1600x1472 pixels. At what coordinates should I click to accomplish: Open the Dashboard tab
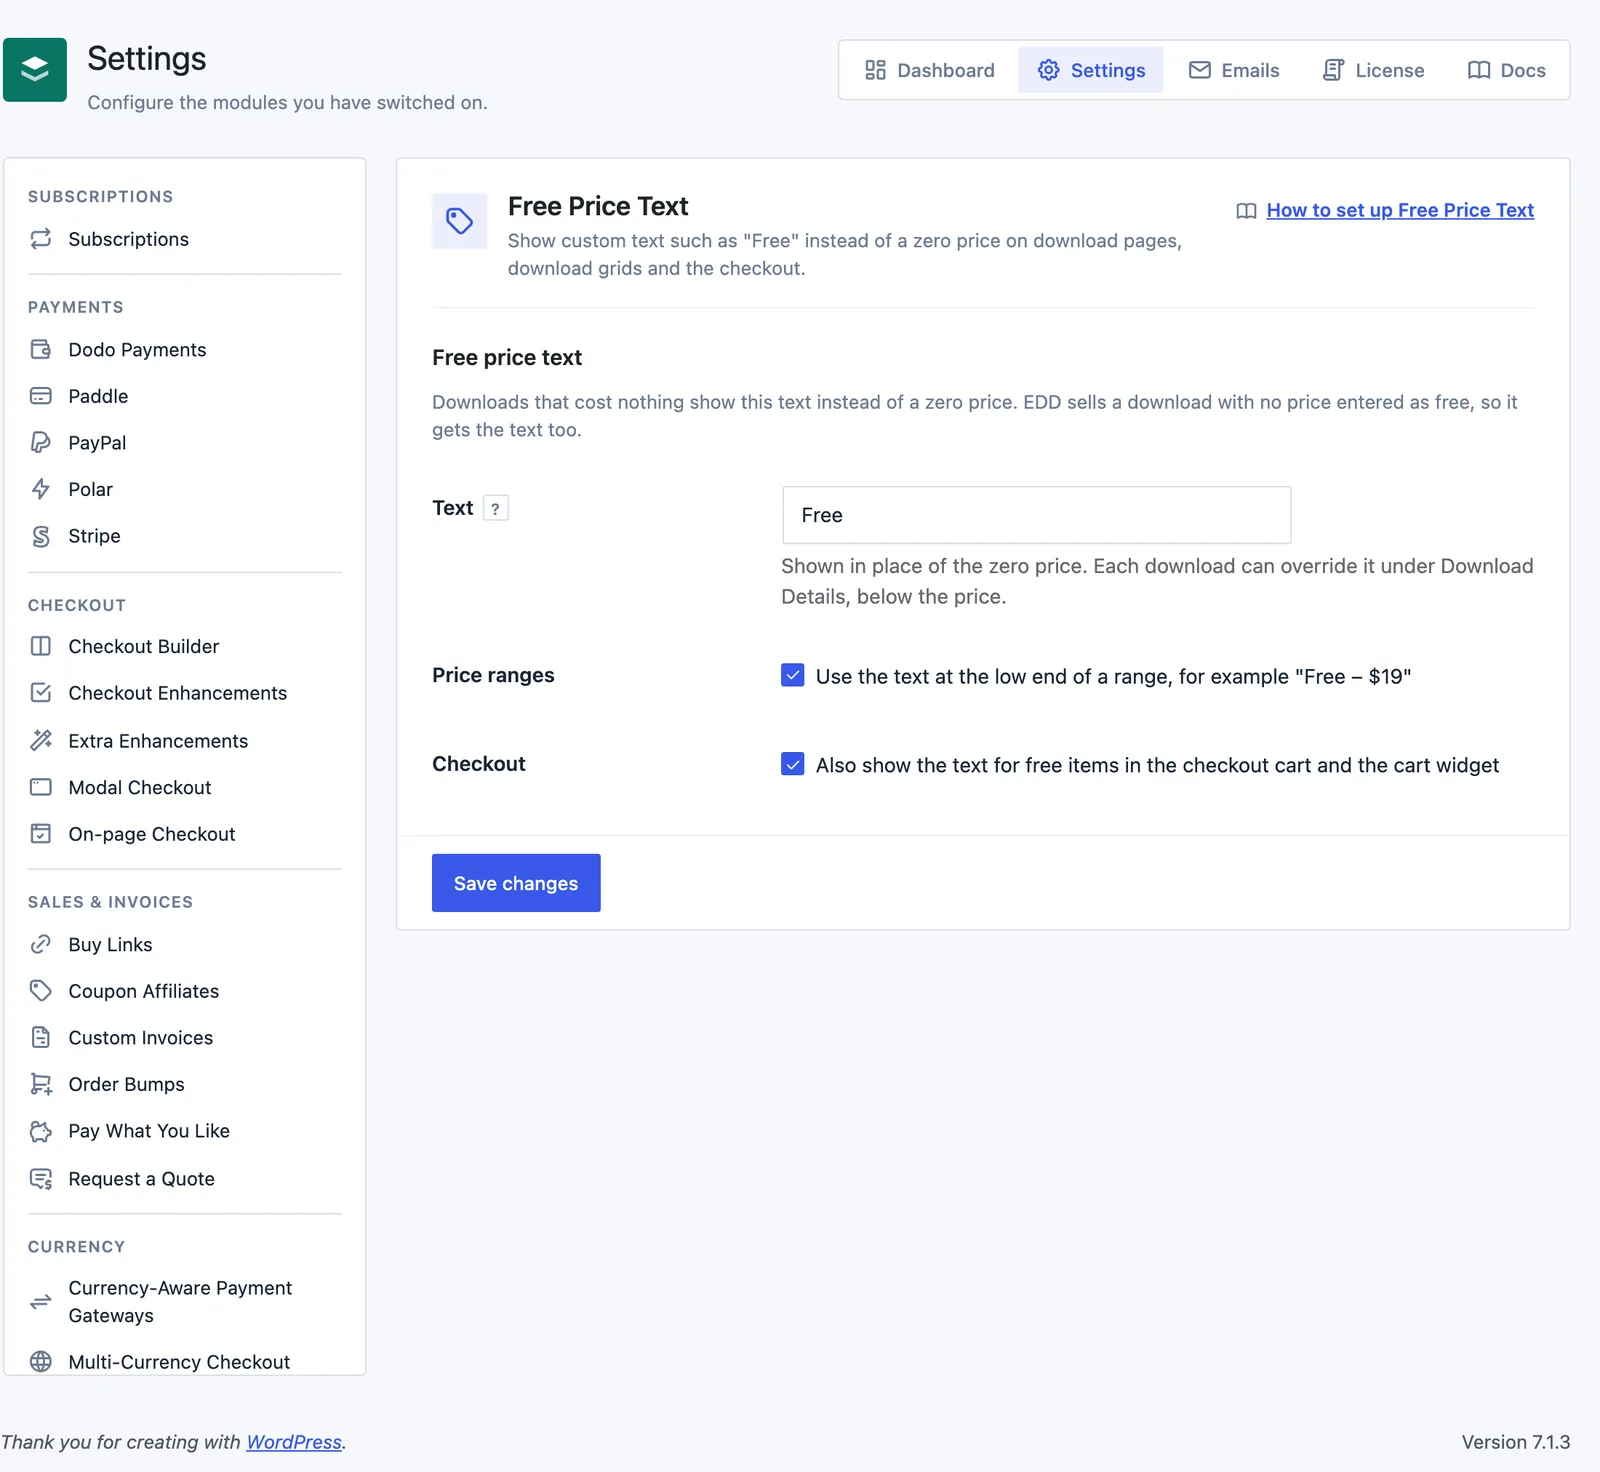[x=930, y=70]
